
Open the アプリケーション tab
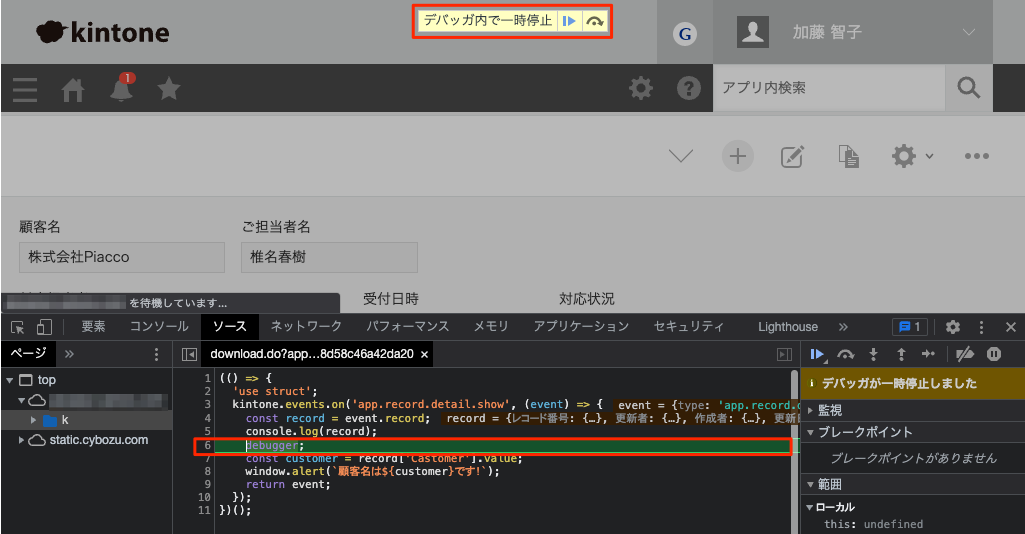click(580, 326)
